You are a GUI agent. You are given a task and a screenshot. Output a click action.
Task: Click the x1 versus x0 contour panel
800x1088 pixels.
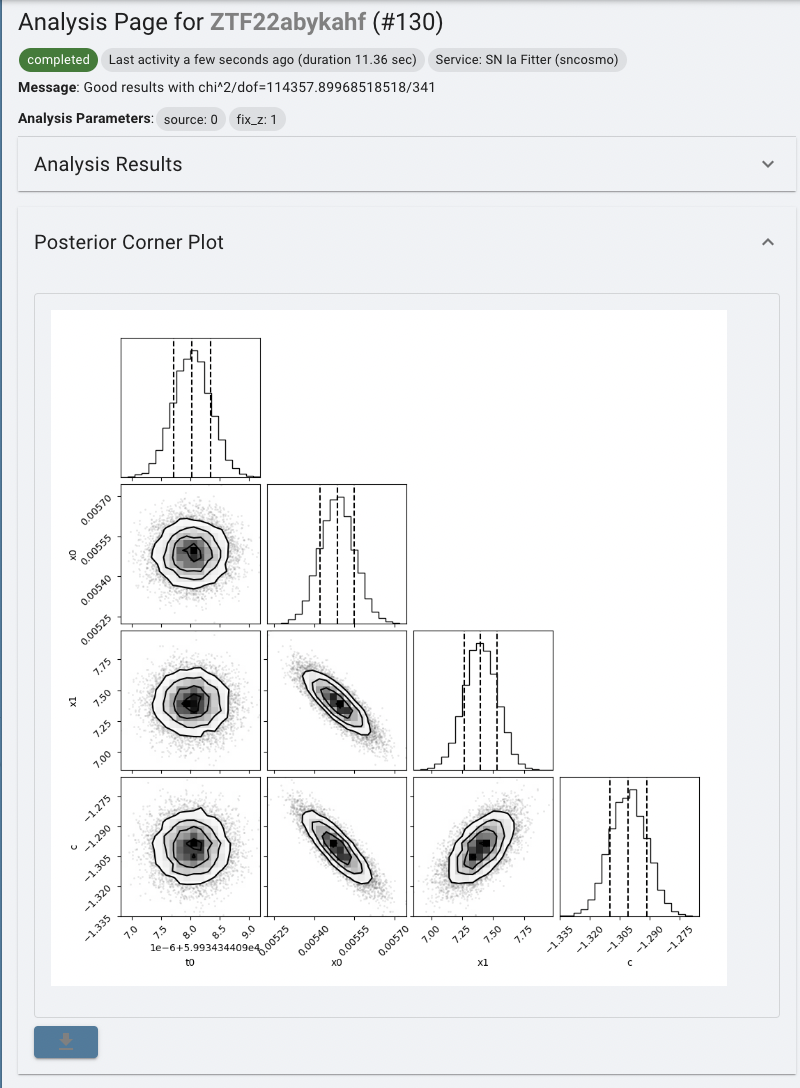point(337,700)
